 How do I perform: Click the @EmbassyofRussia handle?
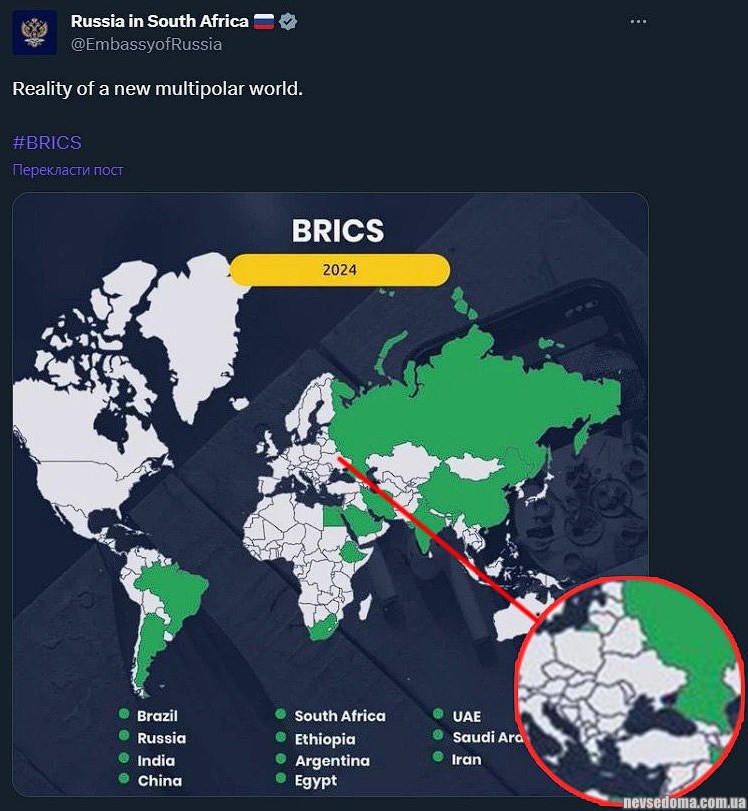click(x=146, y=44)
